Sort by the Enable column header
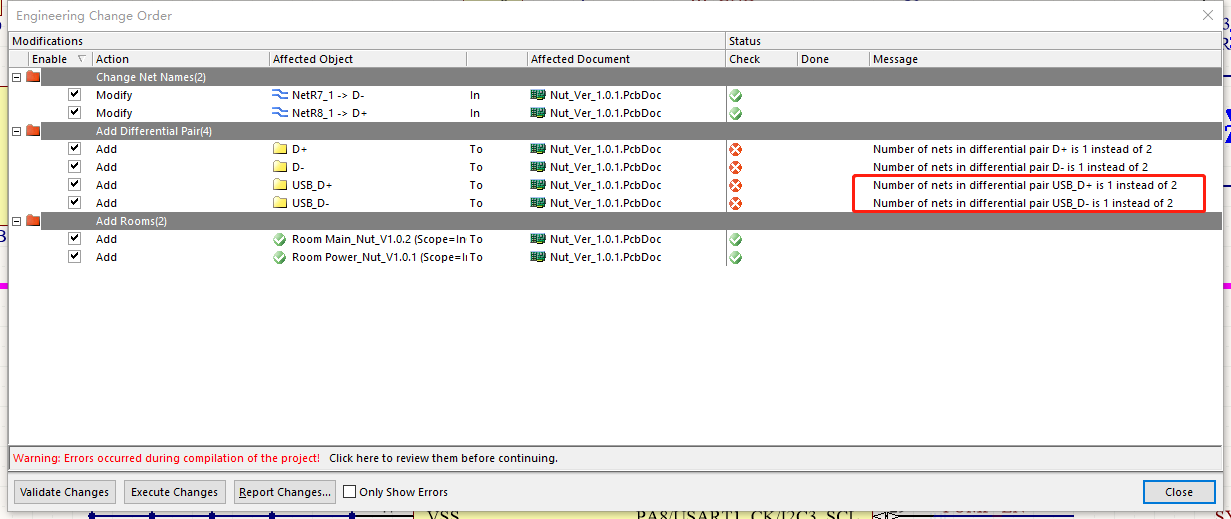 pyautogui.click(x=51, y=59)
